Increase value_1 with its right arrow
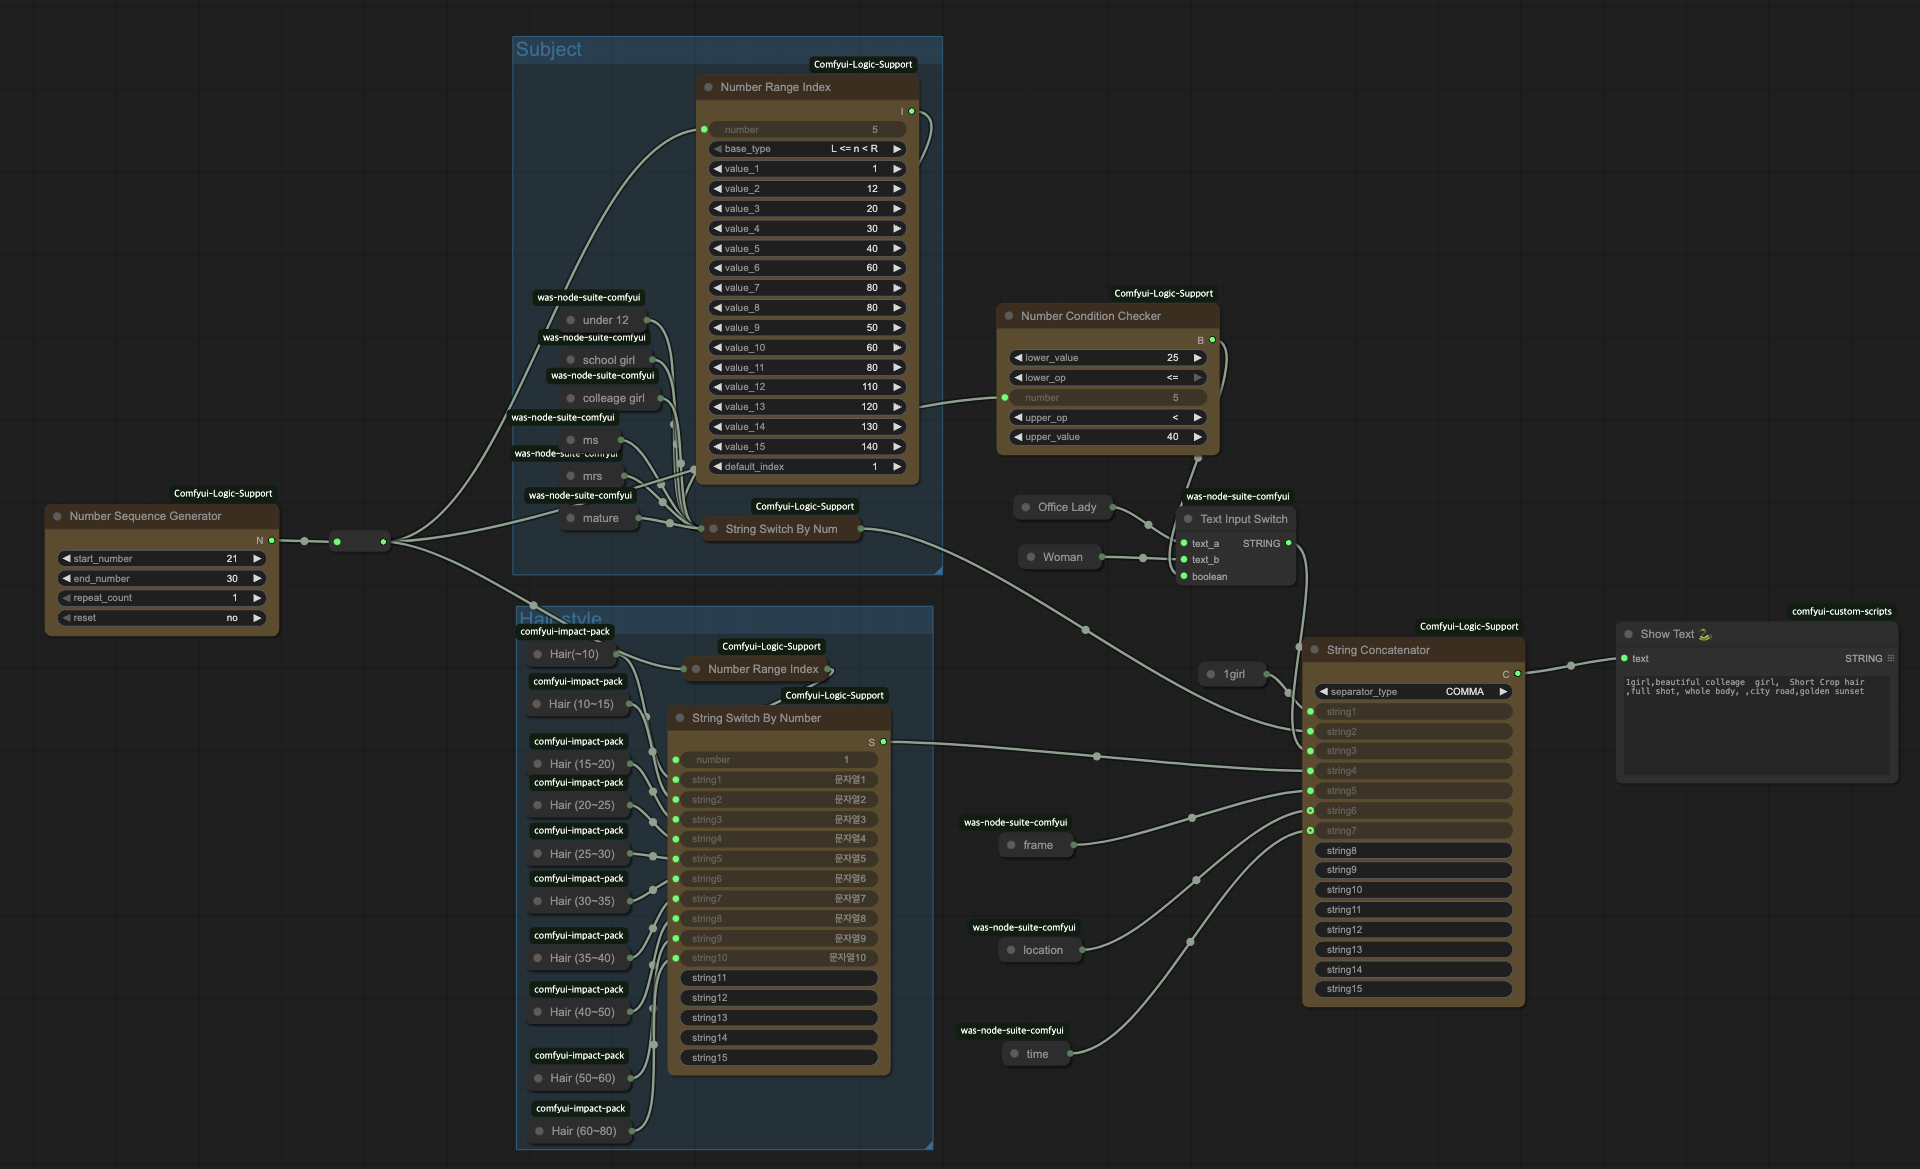The width and height of the screenshot is (1920, 1169). 897,169
